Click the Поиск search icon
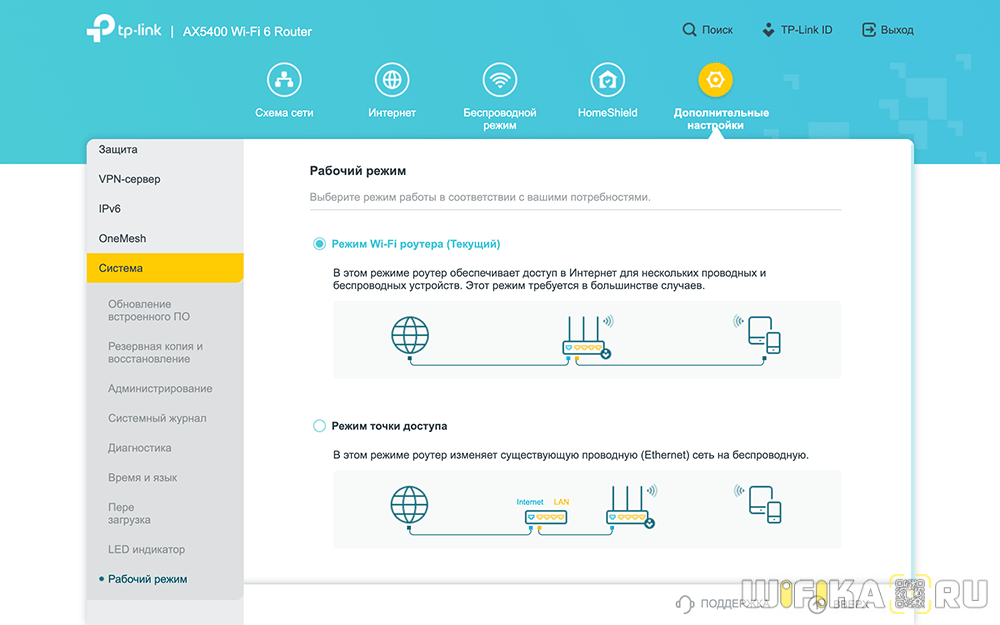Image resolution: width=1000 pixels, height=625 pixels. pos(690,30)
